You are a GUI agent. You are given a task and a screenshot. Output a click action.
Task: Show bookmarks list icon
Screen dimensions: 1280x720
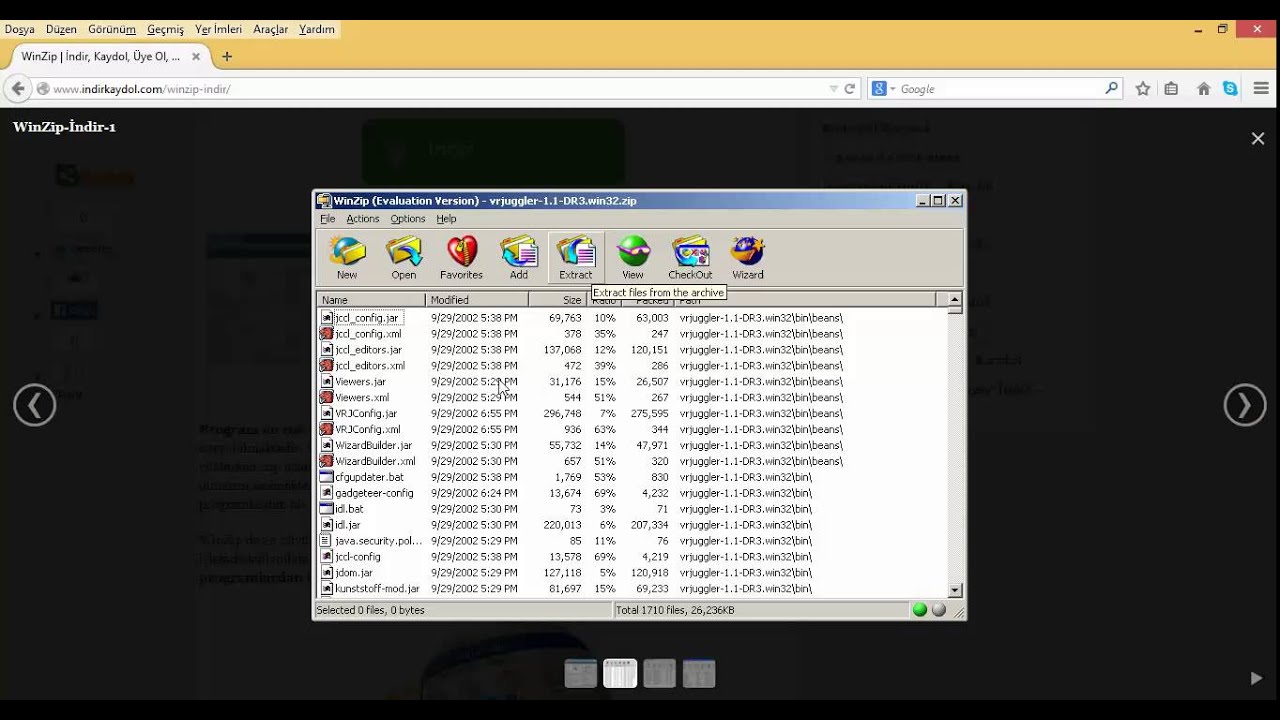[x=1171, y=89]
